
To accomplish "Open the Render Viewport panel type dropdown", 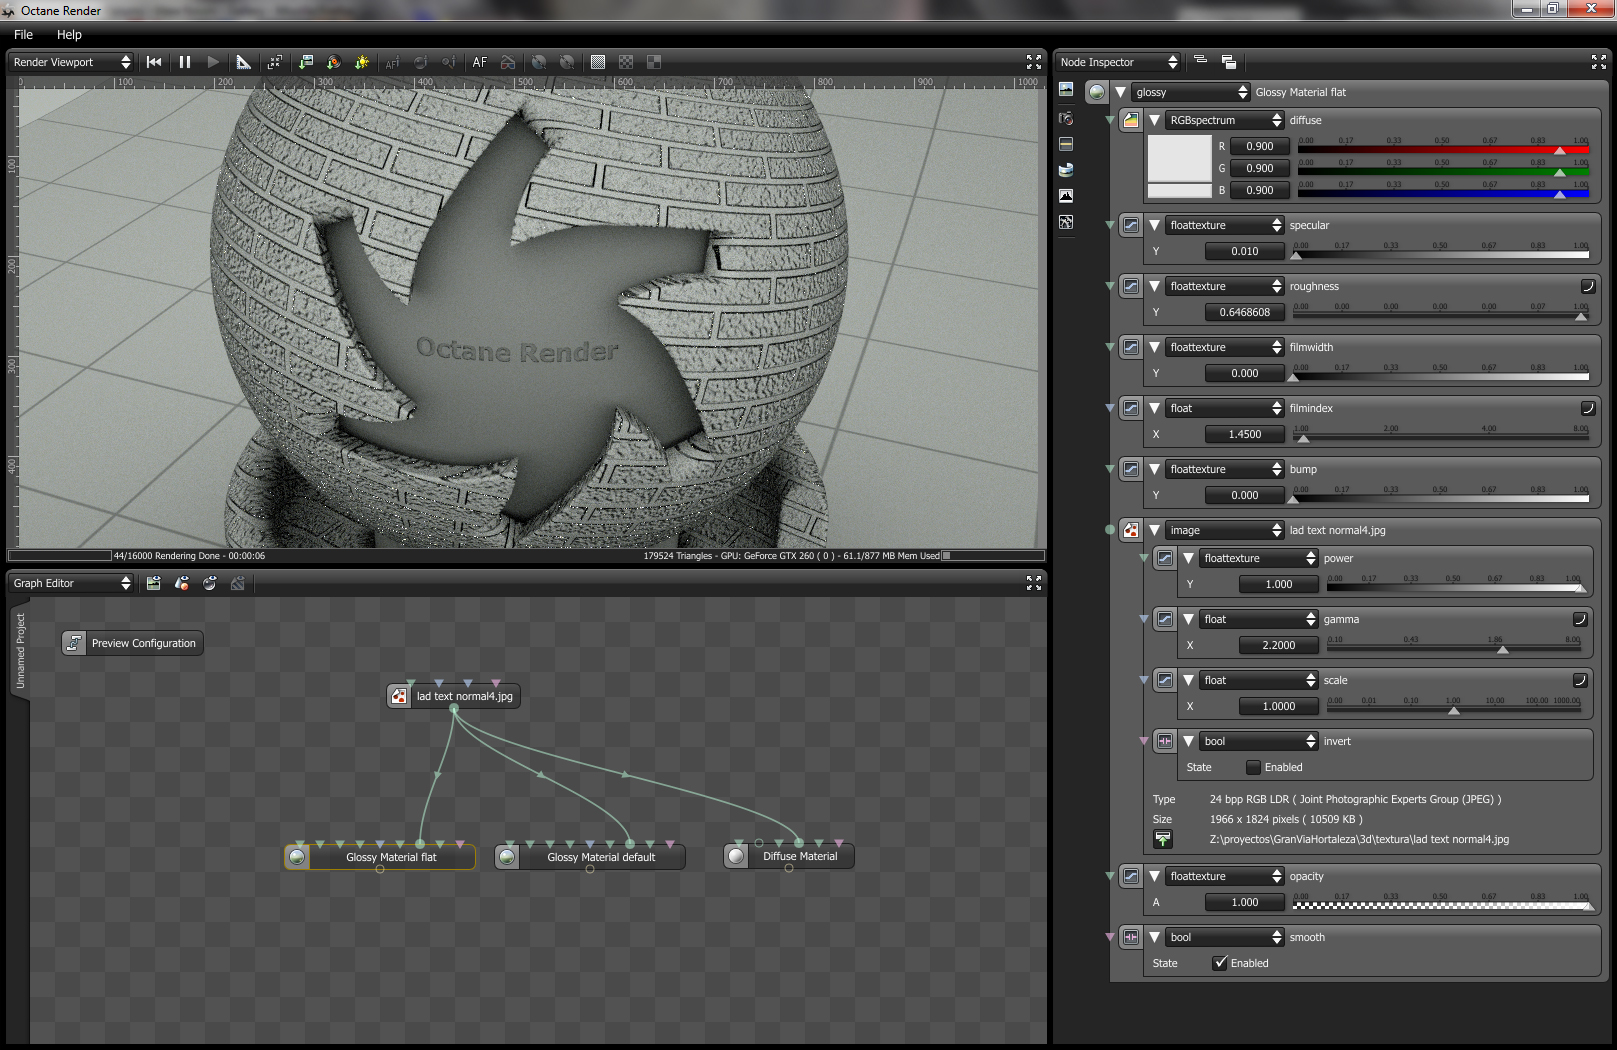I will [70, 62].
